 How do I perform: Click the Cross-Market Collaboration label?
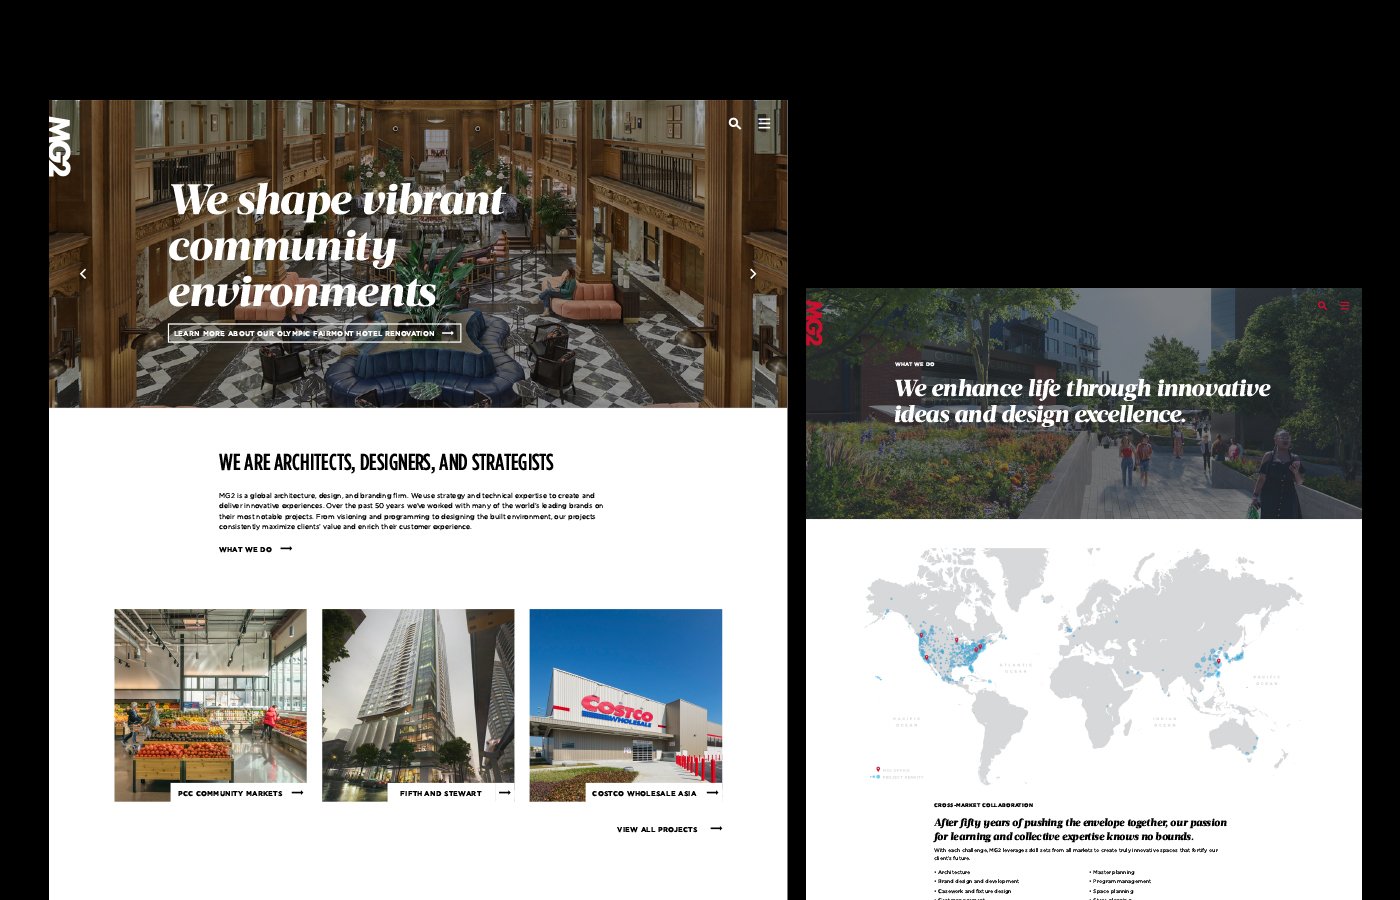point(983,805)
